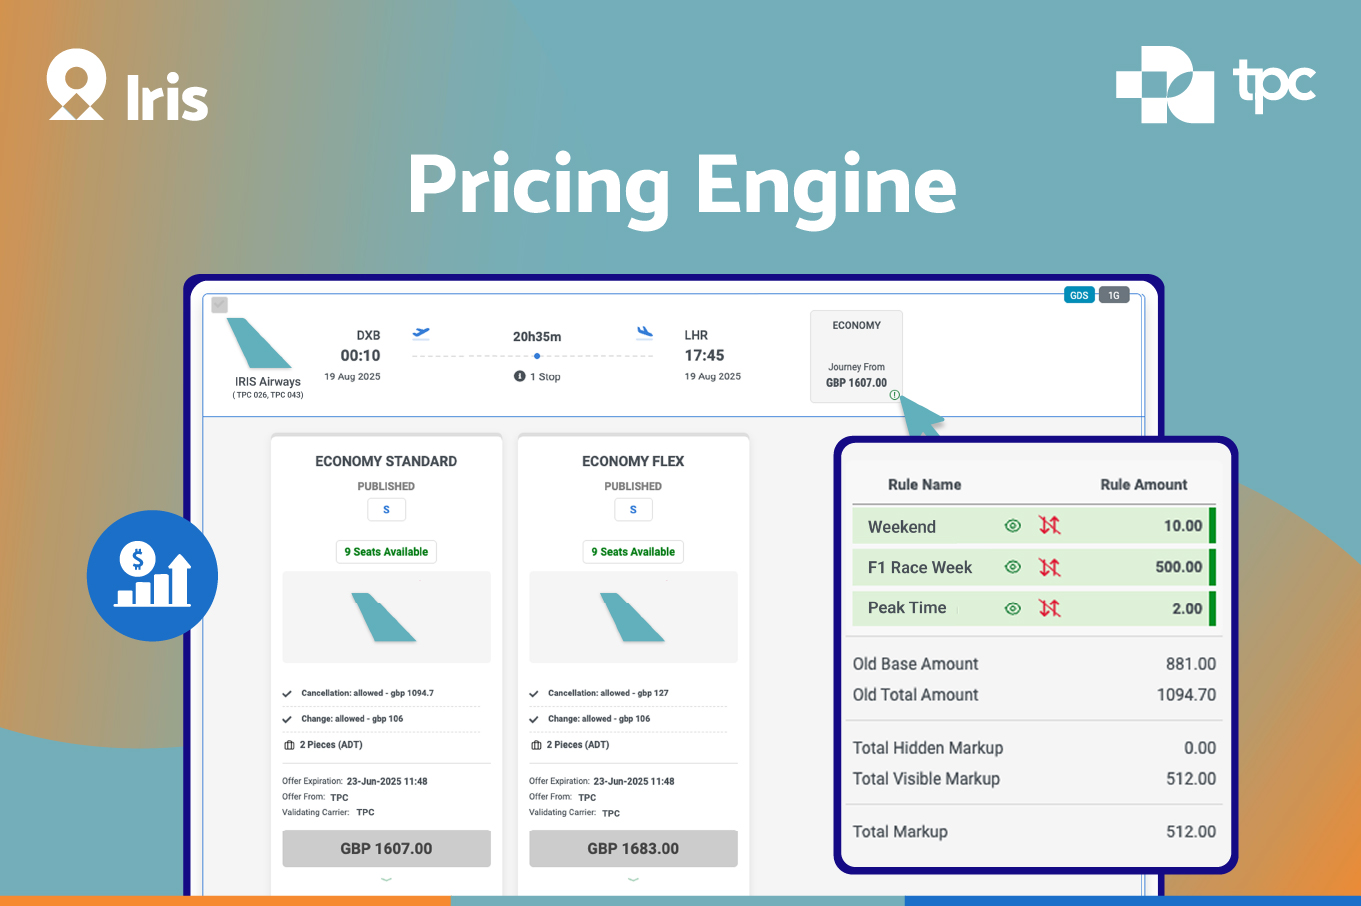Screen dimensions: 1361x906
Task: Click the 2.00 rule amount
Action: [1187, 608]
